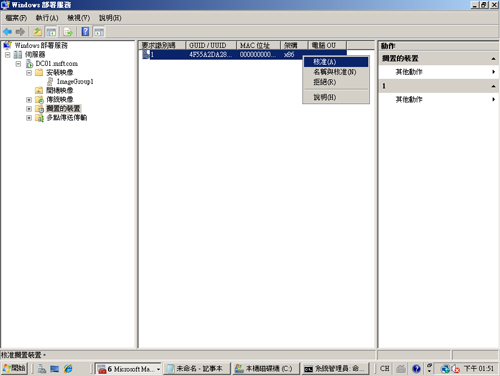
Task: Click the taskbar clock 下午 01:51
Action: tap(479, 368)
